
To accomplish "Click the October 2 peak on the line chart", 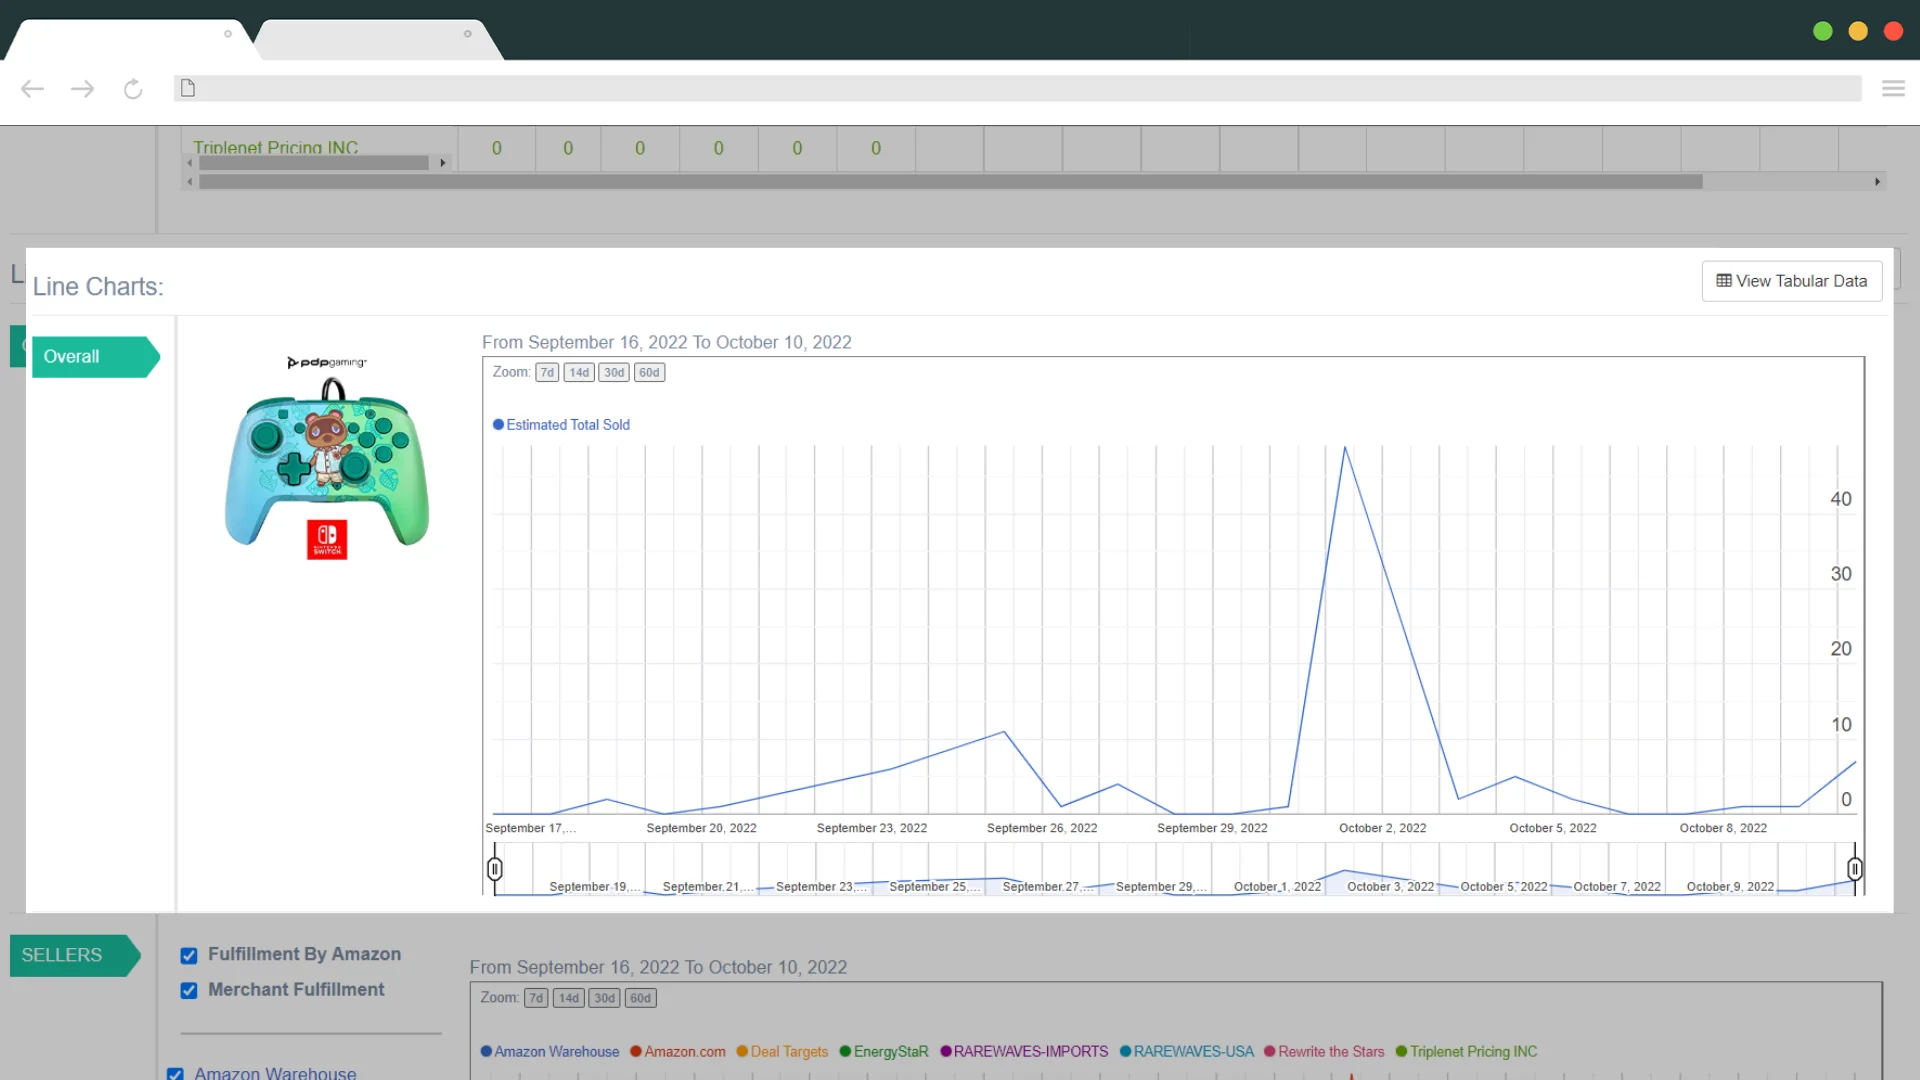I will 1345,447.
